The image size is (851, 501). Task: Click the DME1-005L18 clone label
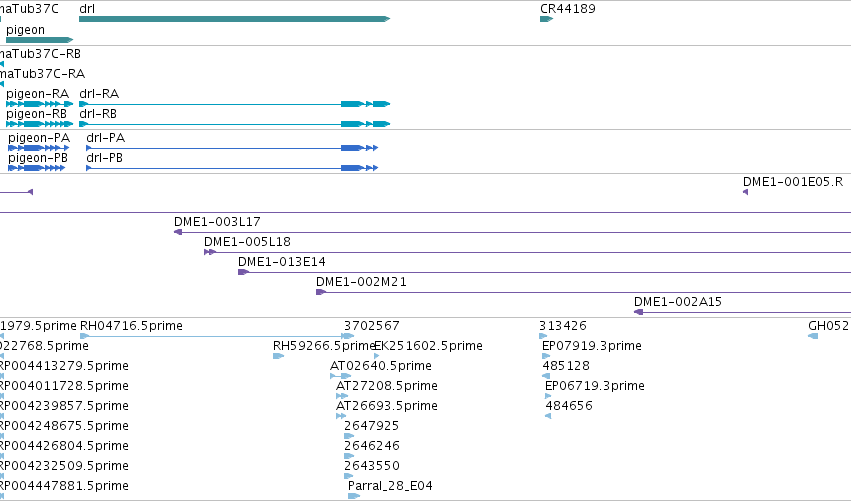247,242
